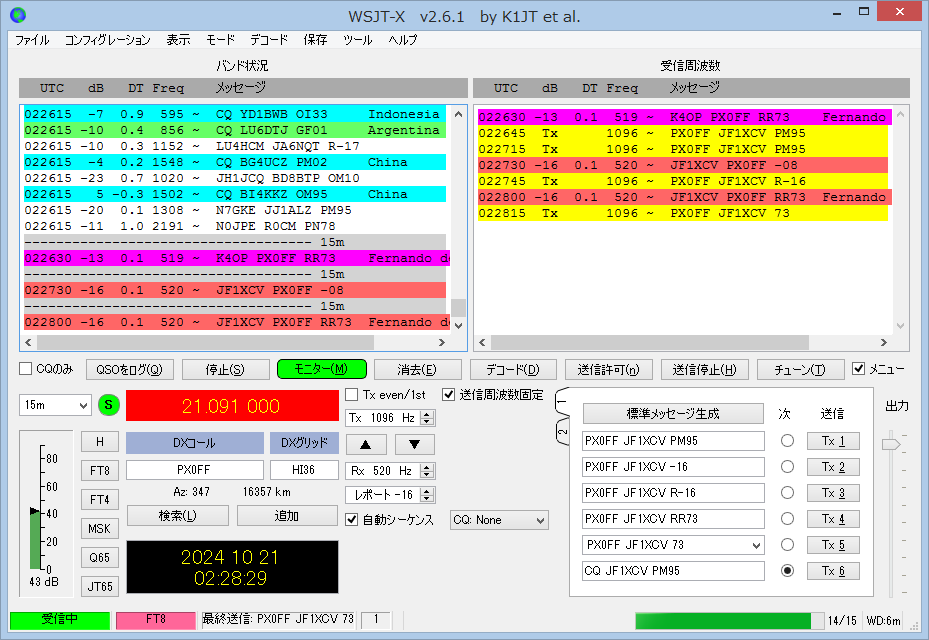929x640 pixels.
Task: Switch to message tab 2
Action: (562, 432)
